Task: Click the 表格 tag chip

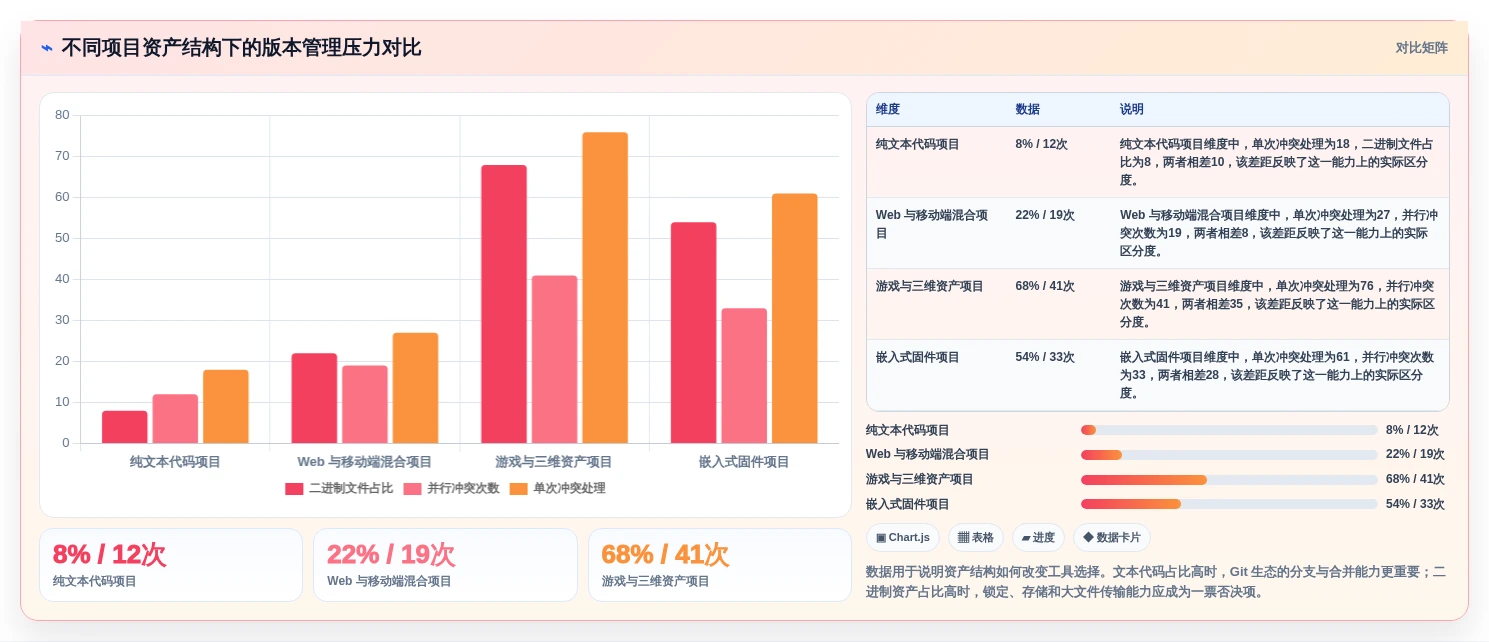Action: click(x=976, y=537)
